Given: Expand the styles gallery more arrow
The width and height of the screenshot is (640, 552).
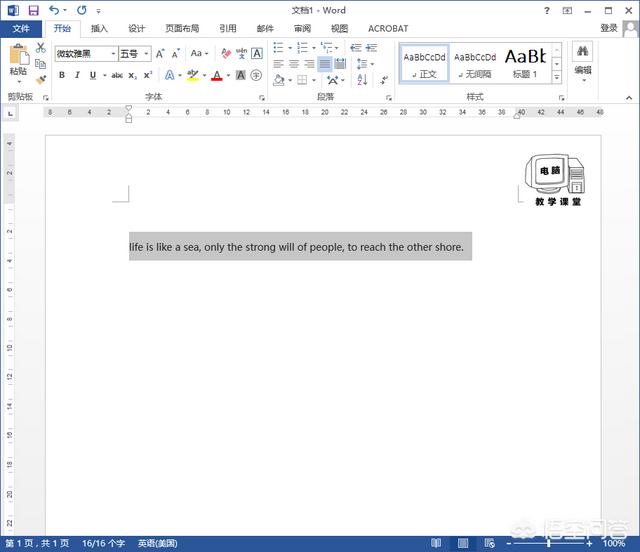Looking at the screenshot, I should [557, 78].
